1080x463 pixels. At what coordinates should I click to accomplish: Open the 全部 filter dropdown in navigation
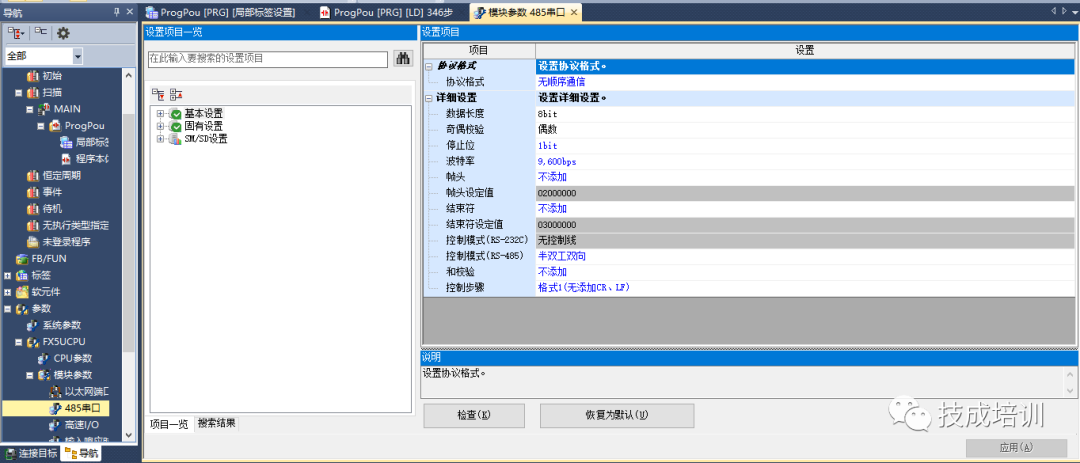click(x=77, y=56)
